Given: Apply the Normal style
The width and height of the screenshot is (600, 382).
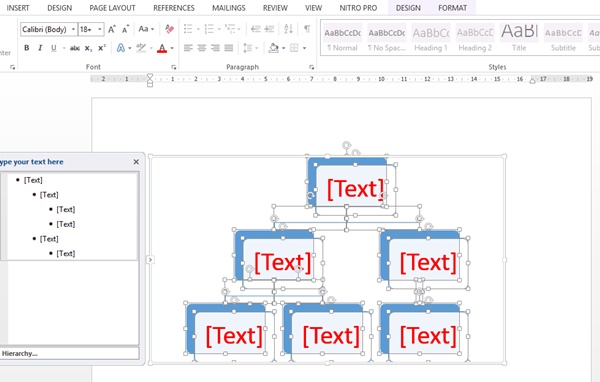Looking at the screenshot, I should coord(342,38).
